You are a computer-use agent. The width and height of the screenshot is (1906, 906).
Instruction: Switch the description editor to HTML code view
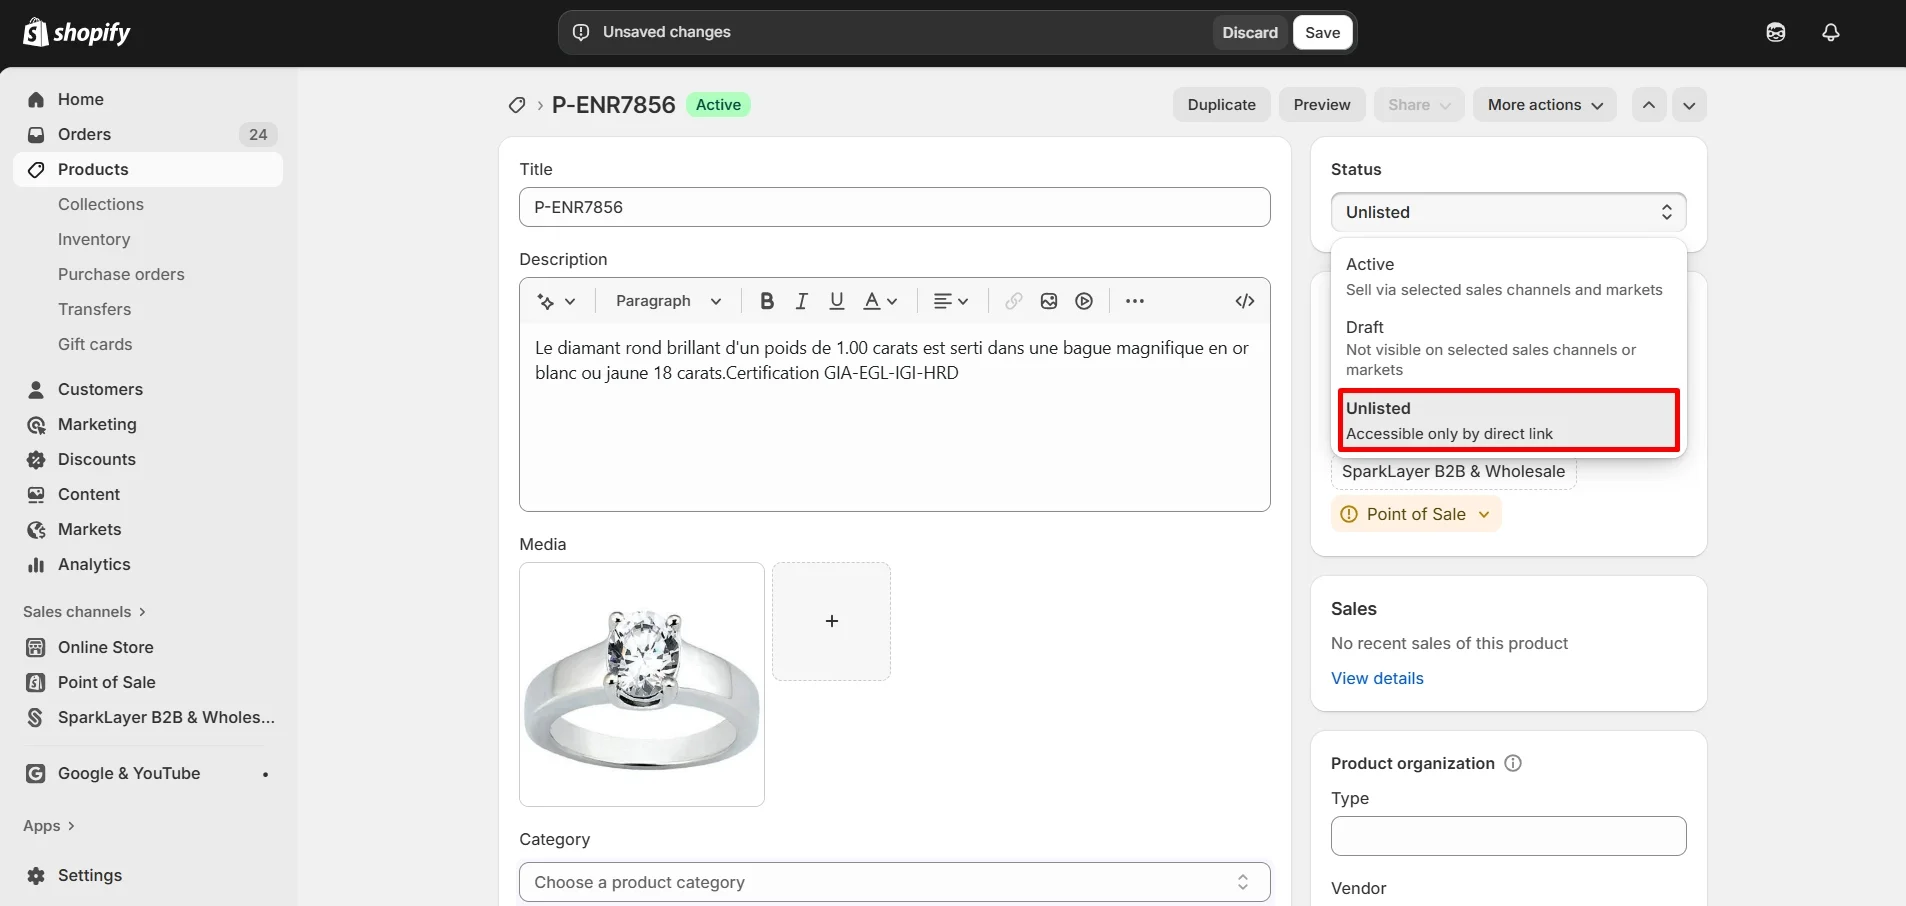1244,301
